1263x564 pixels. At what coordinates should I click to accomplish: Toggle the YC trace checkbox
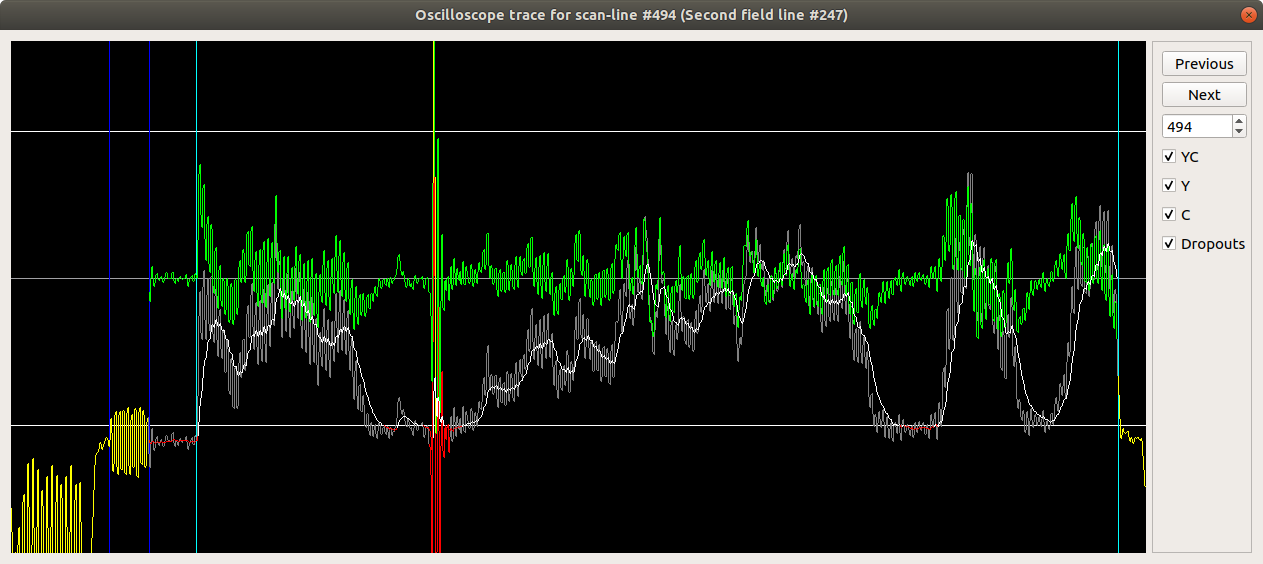tap(1169, 157)
